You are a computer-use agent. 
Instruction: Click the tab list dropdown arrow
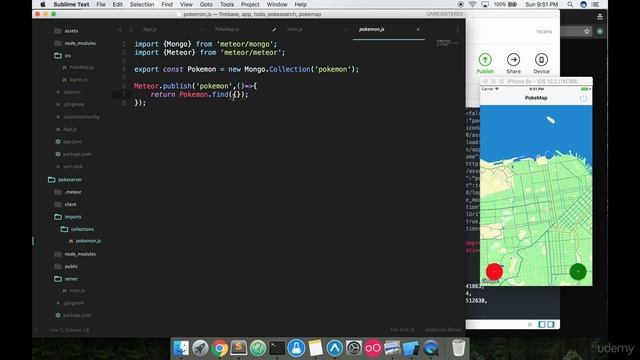(x=458, y=29)
